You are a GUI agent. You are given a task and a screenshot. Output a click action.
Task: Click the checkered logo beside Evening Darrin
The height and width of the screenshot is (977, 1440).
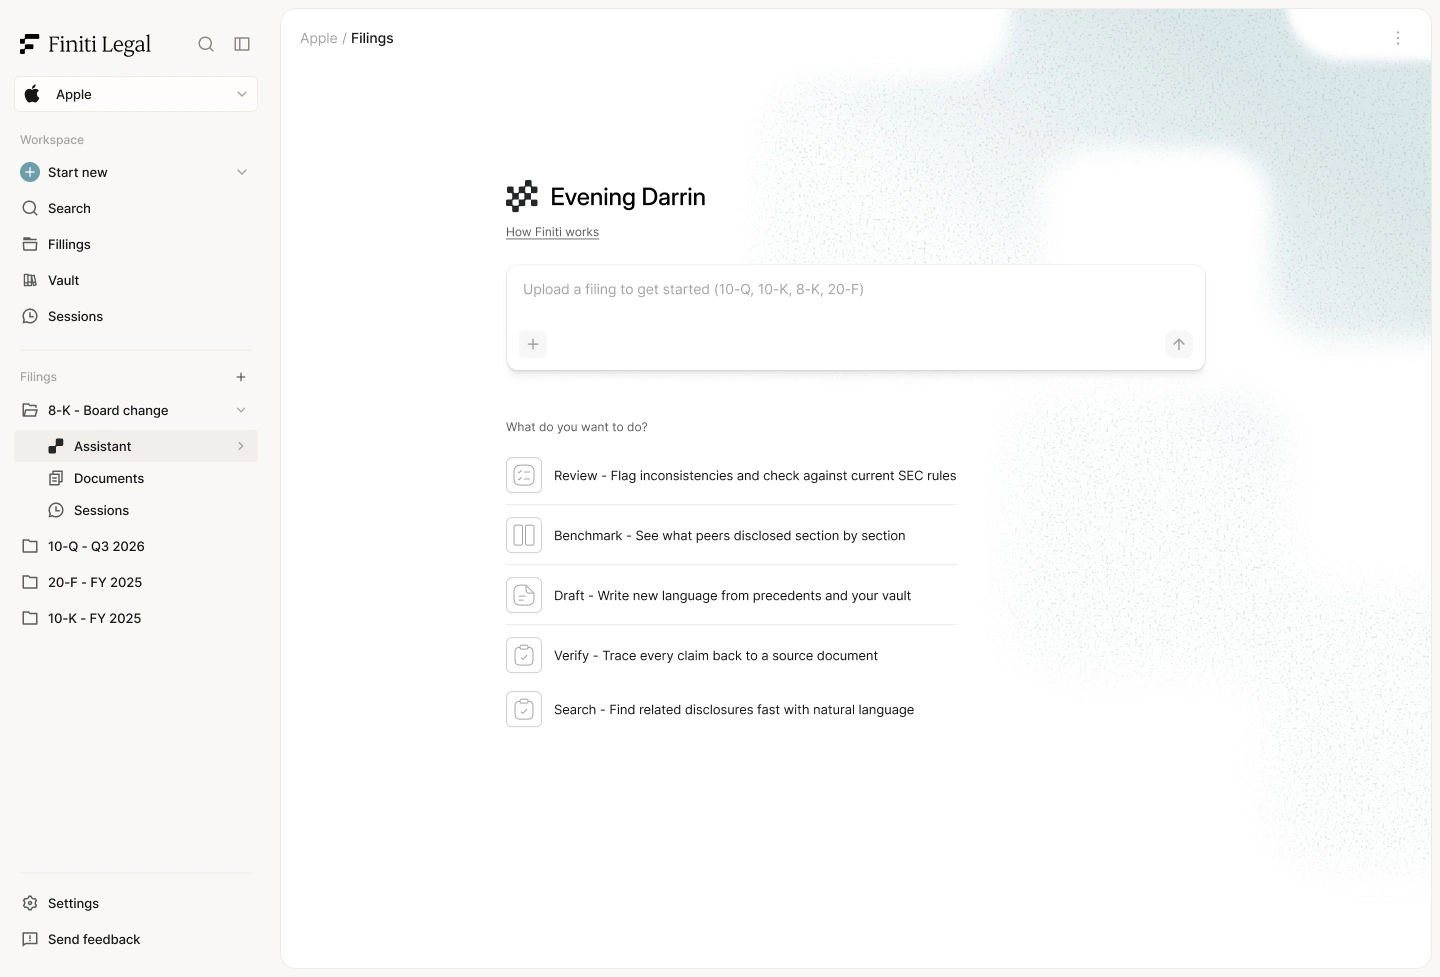(x=522, y=197)
